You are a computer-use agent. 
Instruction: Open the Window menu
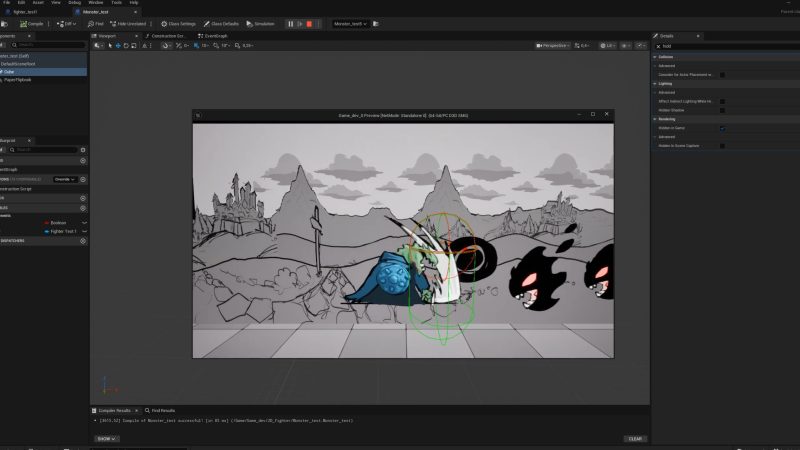pos(95,3)
